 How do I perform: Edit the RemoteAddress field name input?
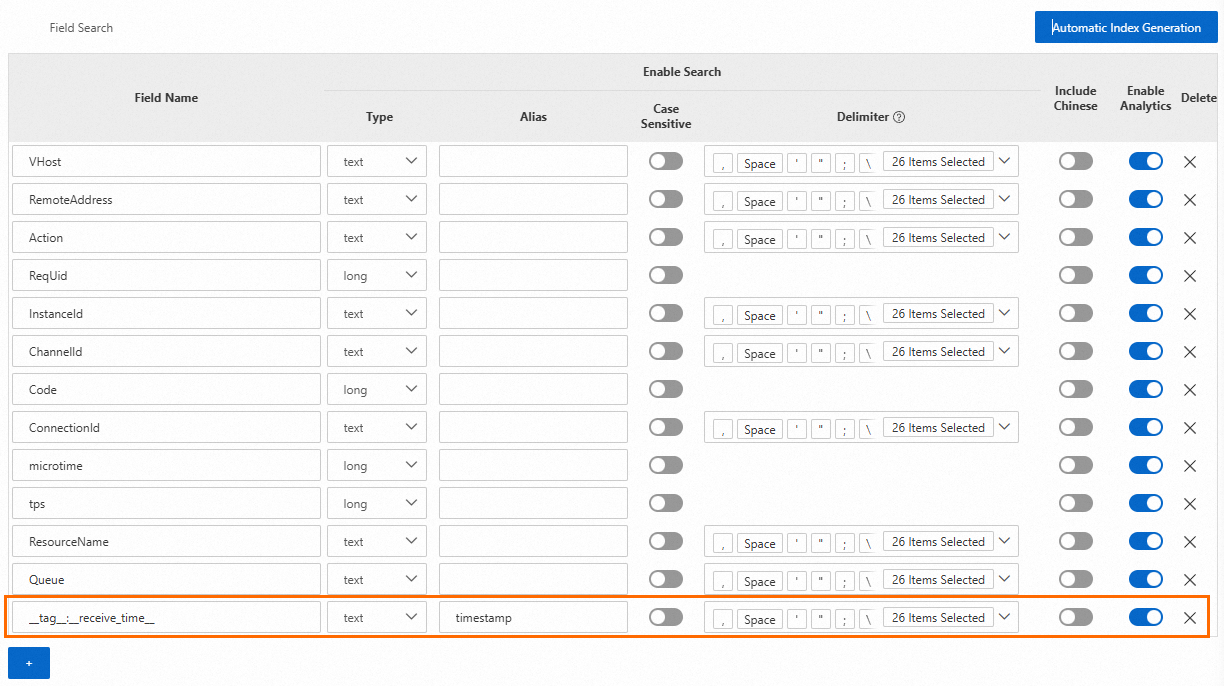tap(167, 199)
